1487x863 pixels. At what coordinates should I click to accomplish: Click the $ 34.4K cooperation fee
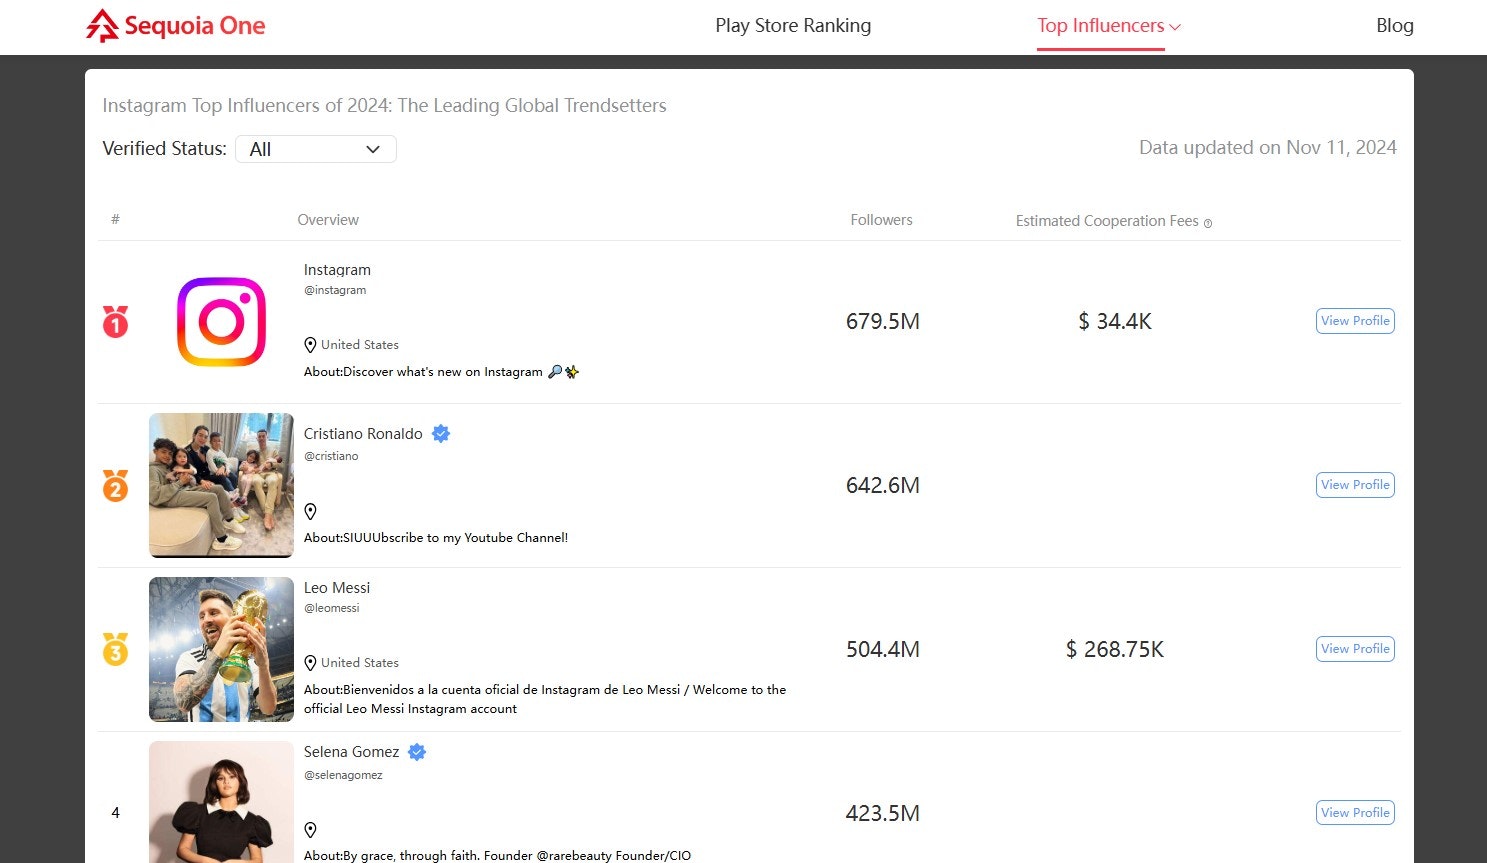pyautogui.click(x=1115, y=322)
